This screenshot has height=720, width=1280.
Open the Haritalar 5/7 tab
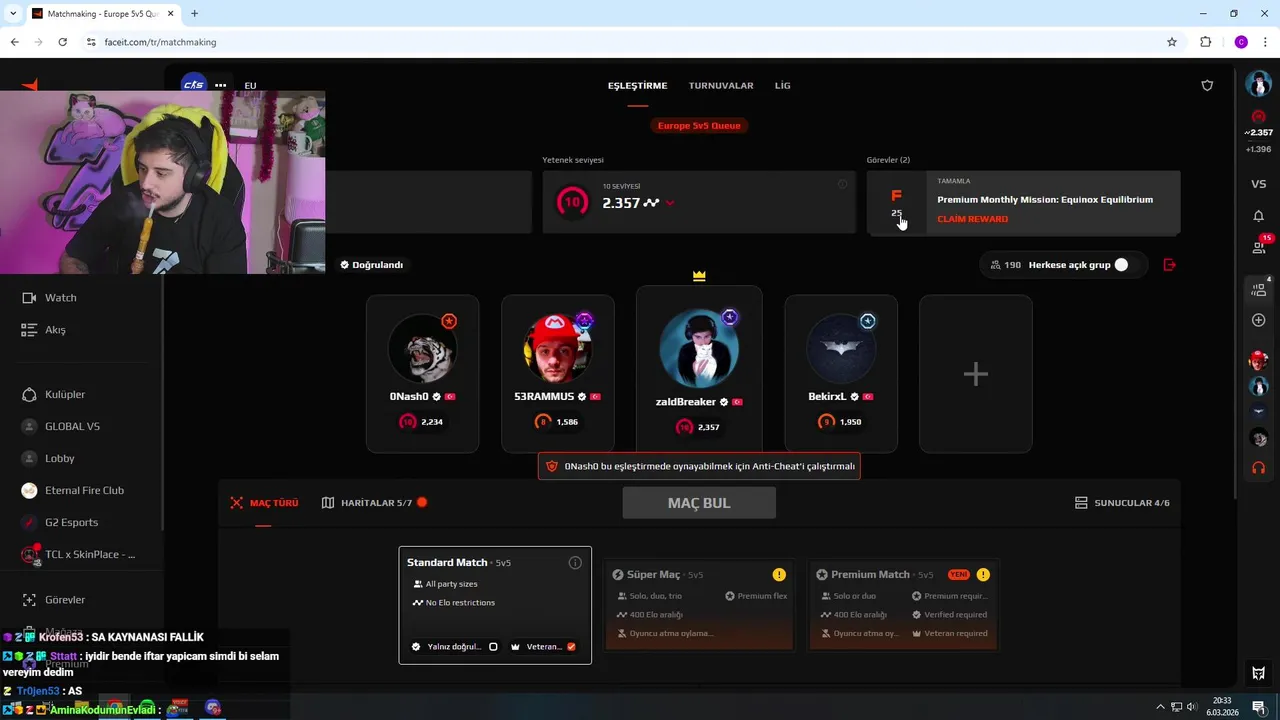point(374,503)
